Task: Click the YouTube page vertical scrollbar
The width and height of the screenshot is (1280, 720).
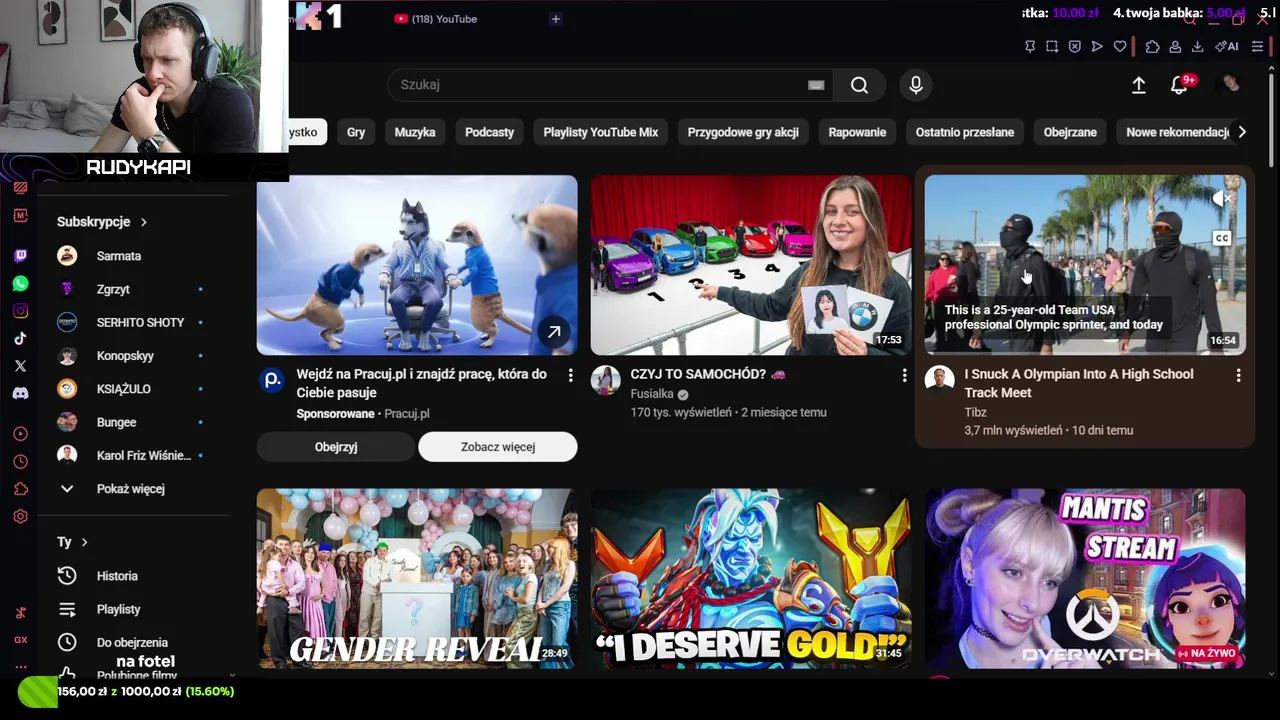Action: pyautogui.click(x=1272, y=118)
